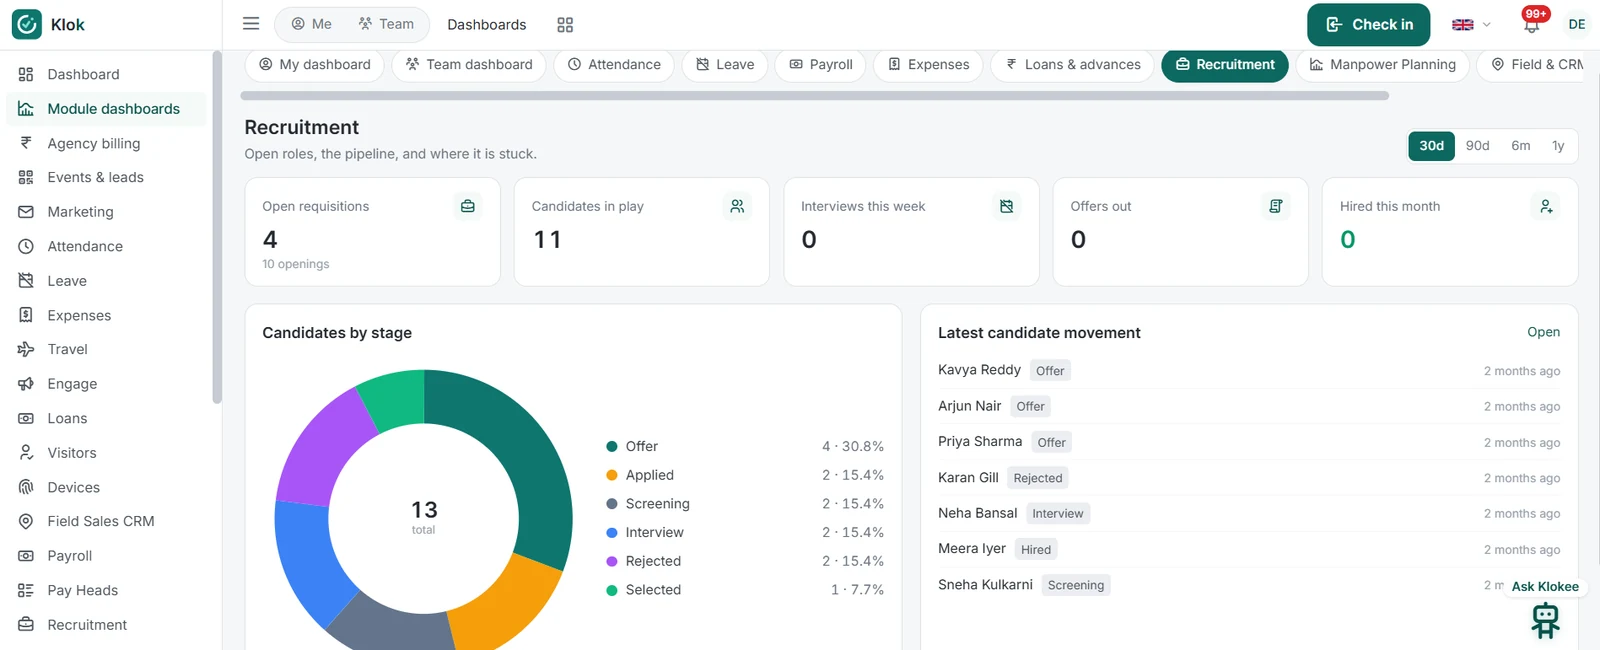Toggle the hamburger menu icon
This screenshot has height=650, width=1600.
(x=251, y=23)
